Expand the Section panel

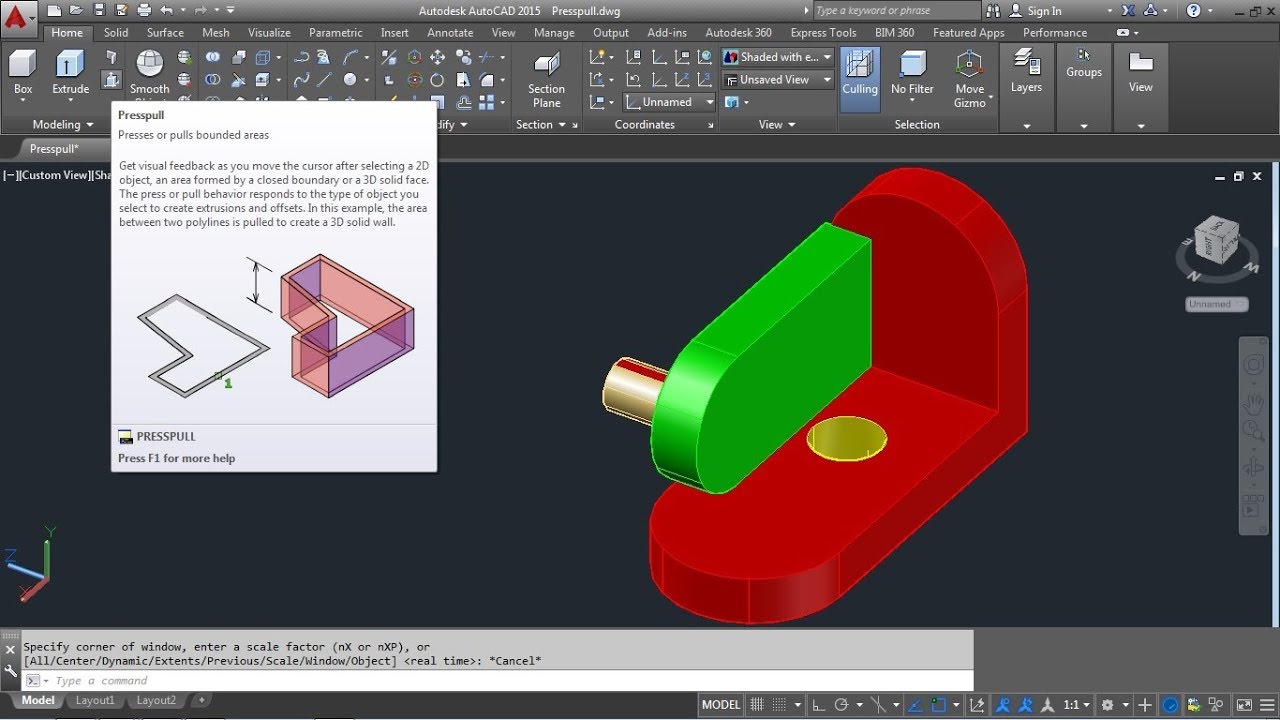pos(541,125)
